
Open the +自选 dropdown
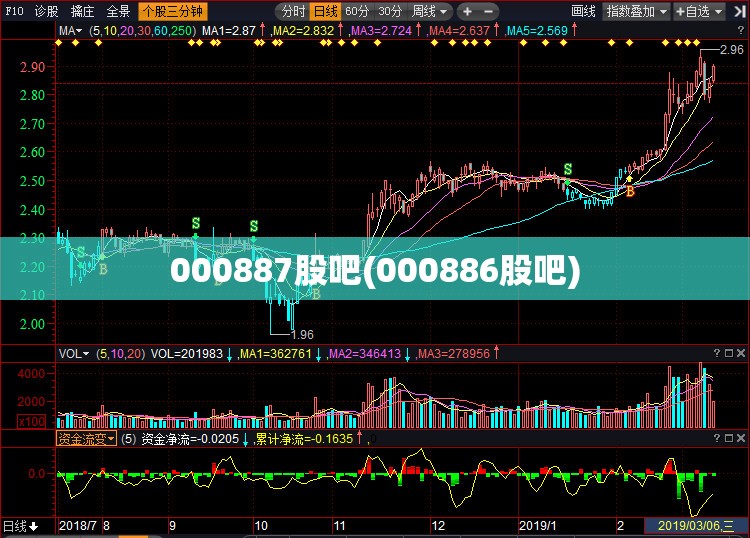point(699,11)
